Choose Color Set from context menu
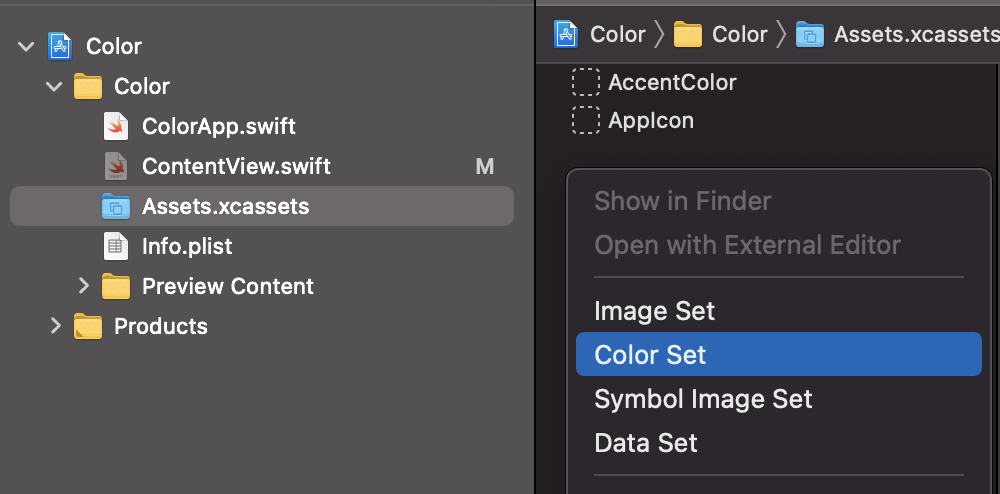This screenshot has width=1000, height=494. (650, 355)
